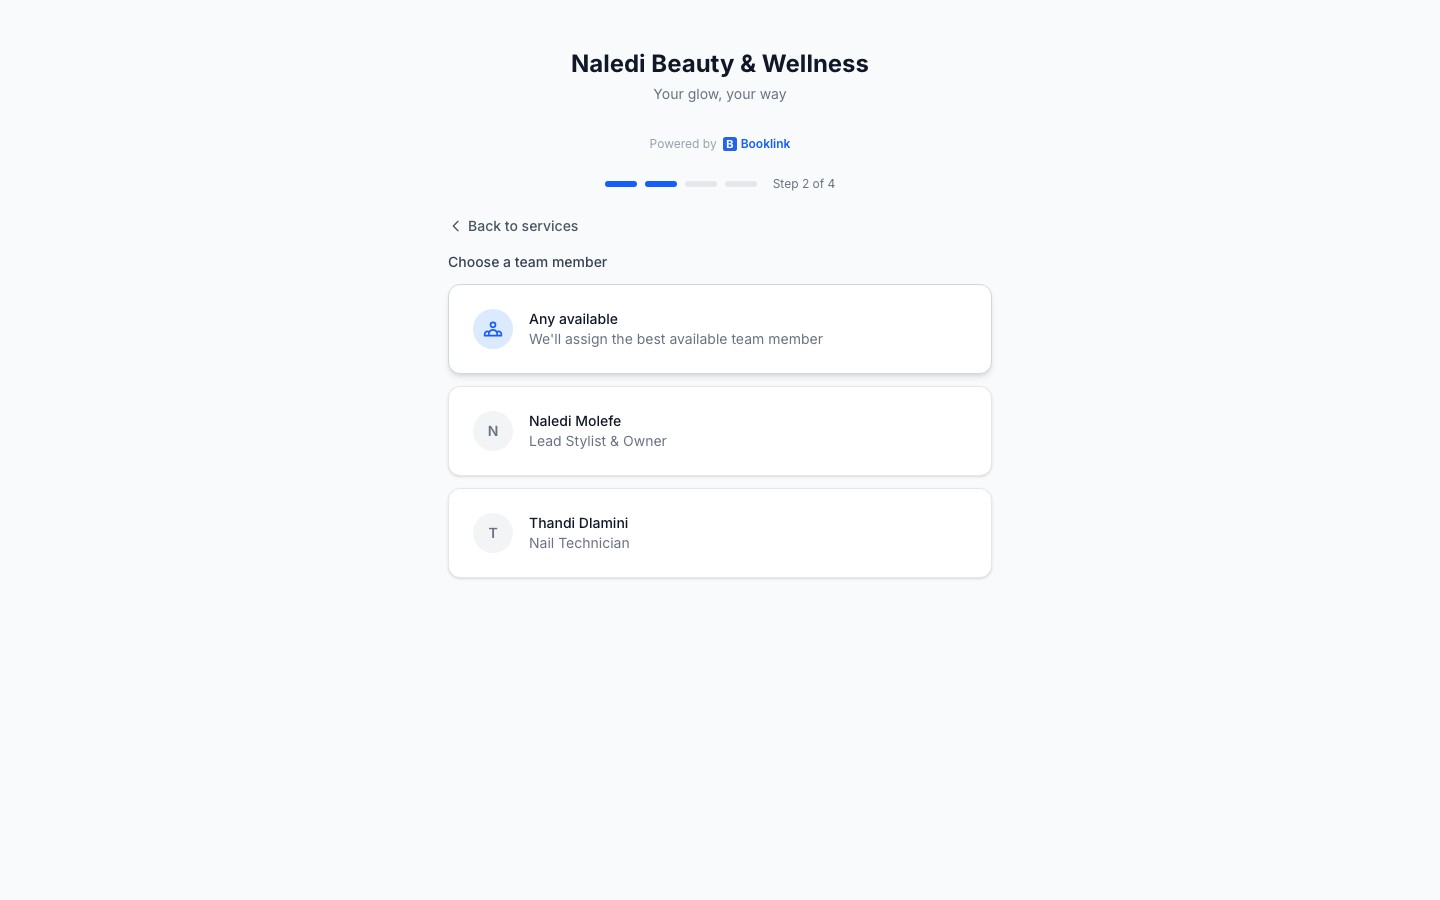Select the Any available option title
This screenshot has width=1440, height=900.
click(x=573, y=319)
